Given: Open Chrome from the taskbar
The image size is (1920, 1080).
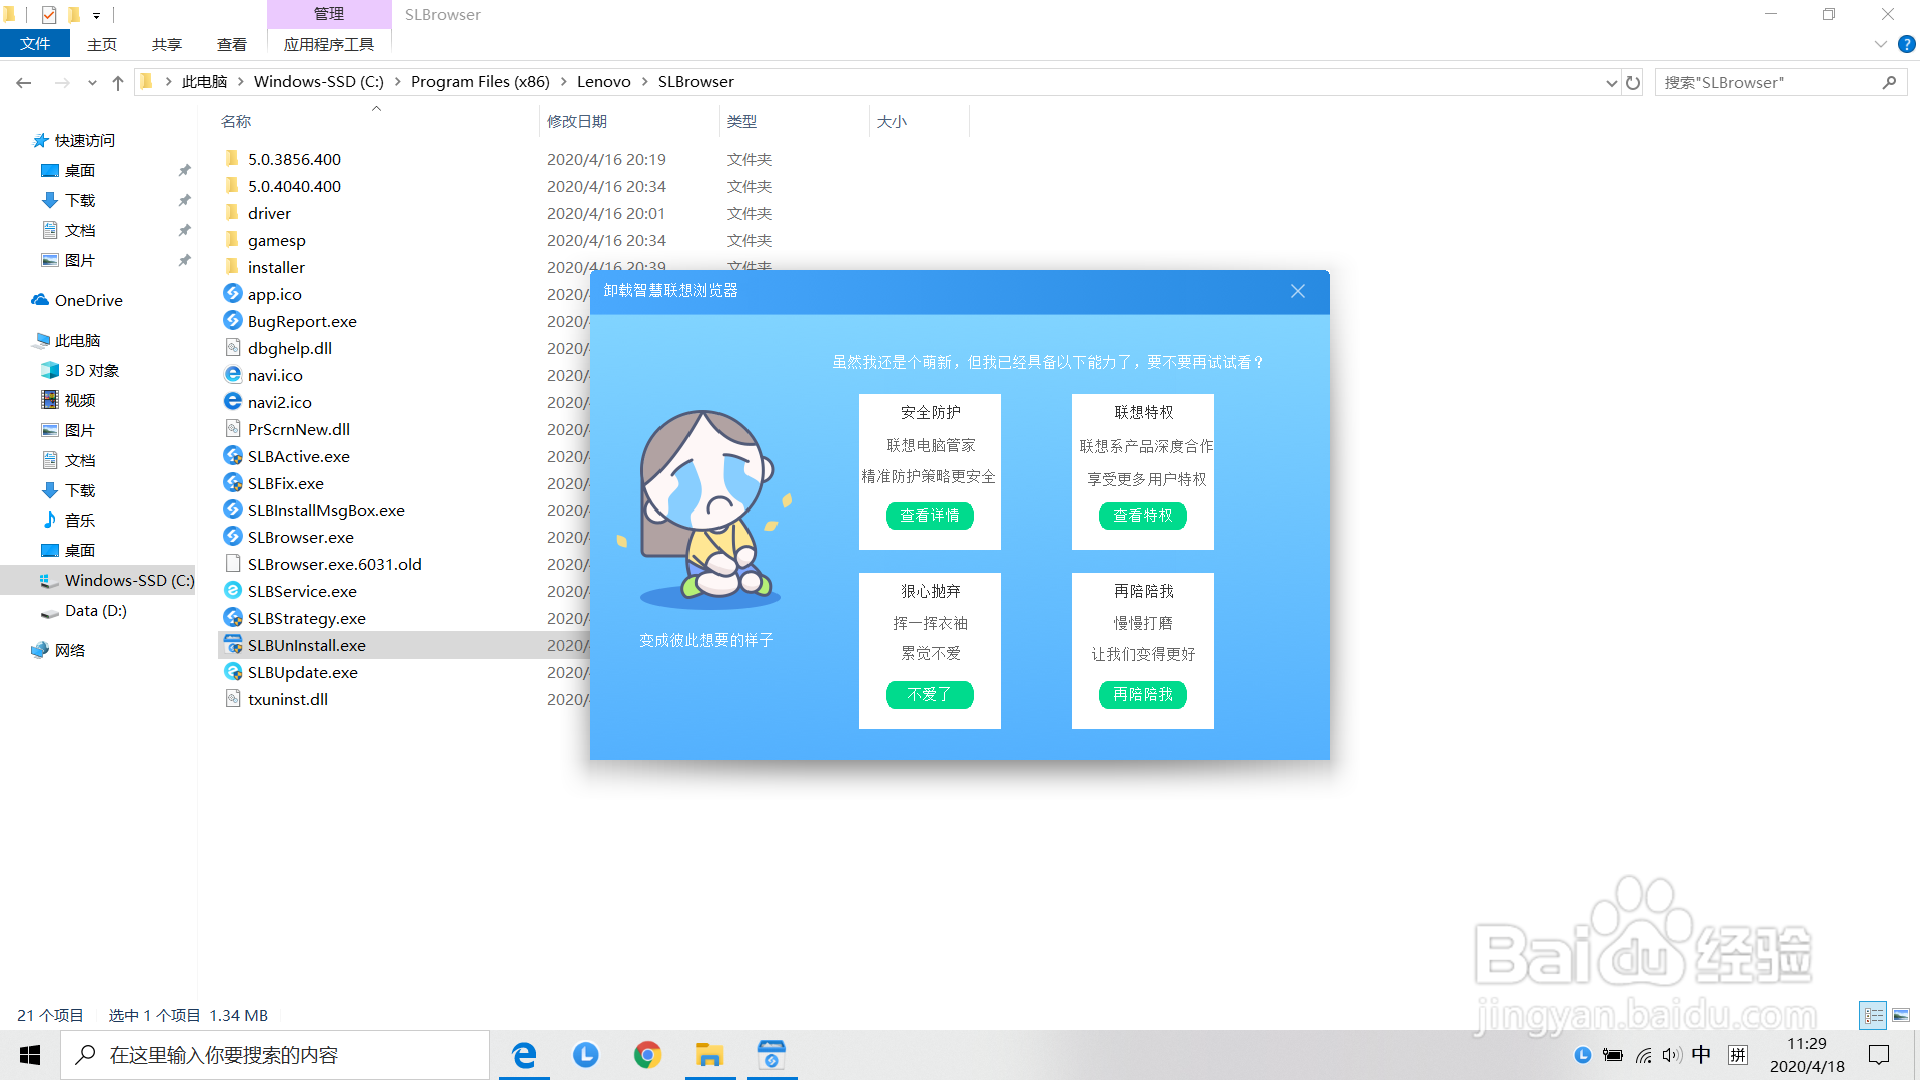Looking at the screenshot, I should point(647,1055).
